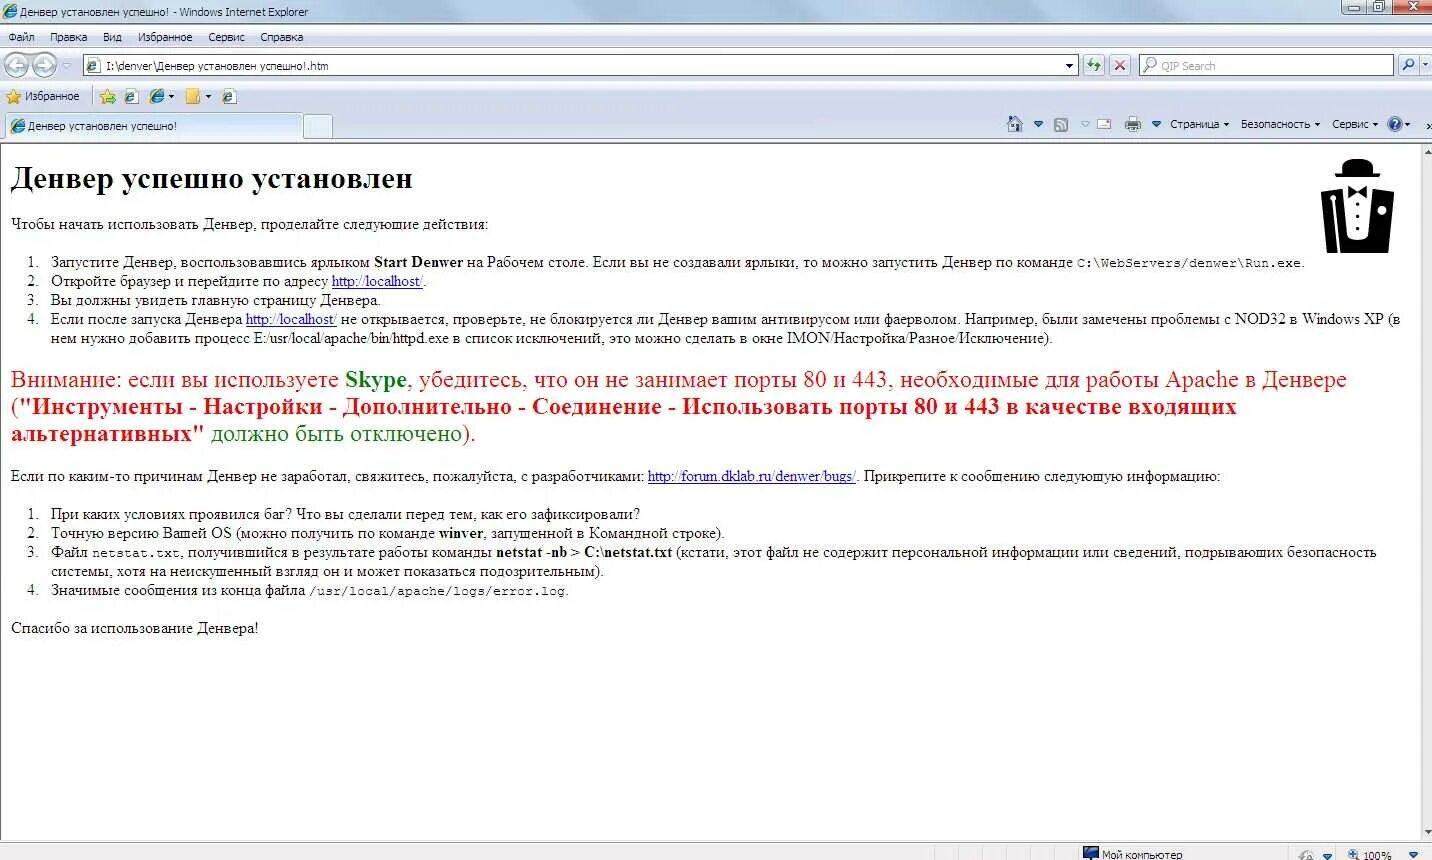This screenshot has width=1432, height=860.
Task: Open the Вид menu
Action: [112, 37]
